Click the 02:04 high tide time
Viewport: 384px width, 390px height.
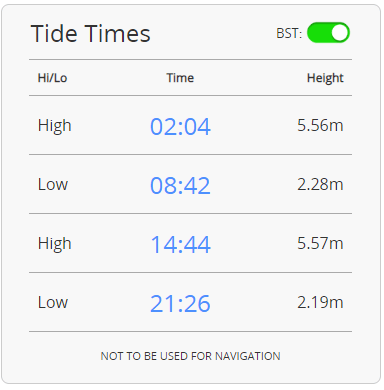click(180, 127)
